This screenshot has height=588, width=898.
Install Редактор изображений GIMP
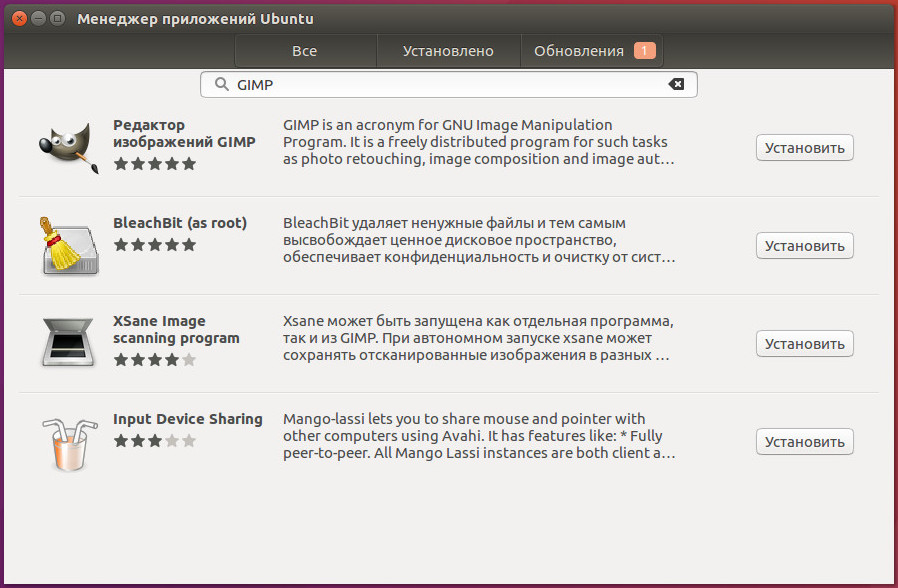[805, 148]
